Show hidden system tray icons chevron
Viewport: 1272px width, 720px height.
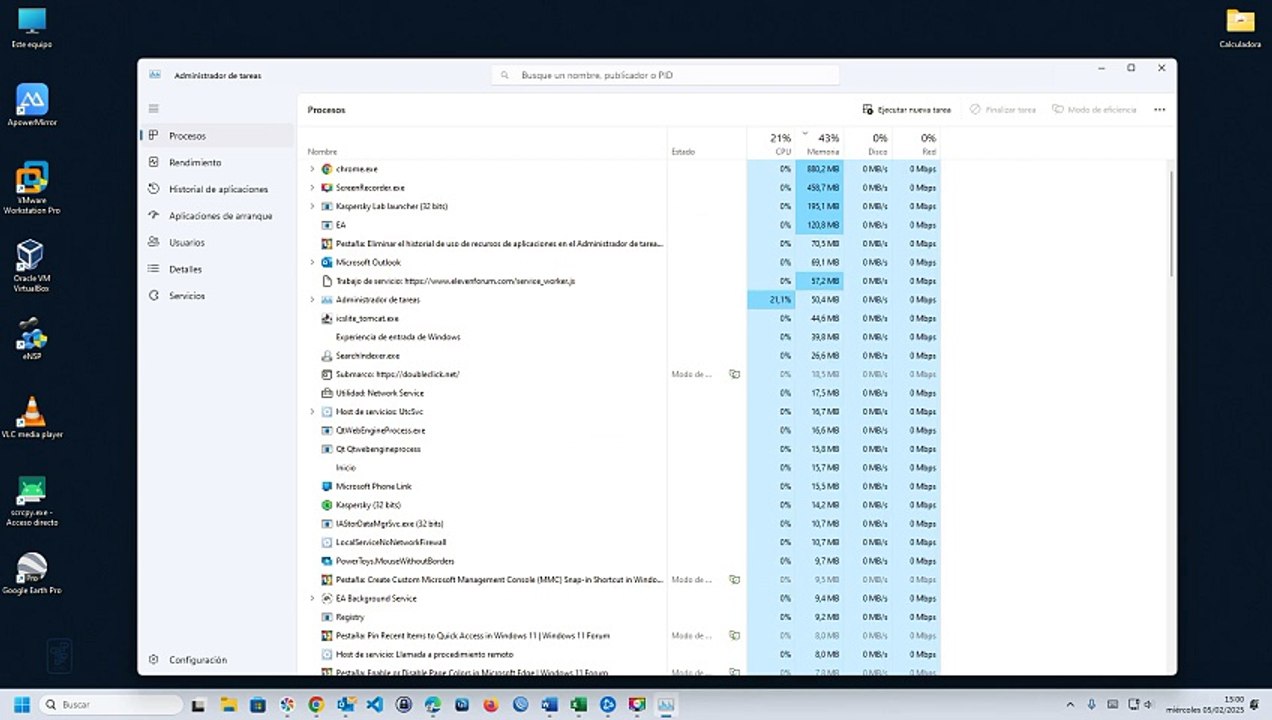point(1071,705)
